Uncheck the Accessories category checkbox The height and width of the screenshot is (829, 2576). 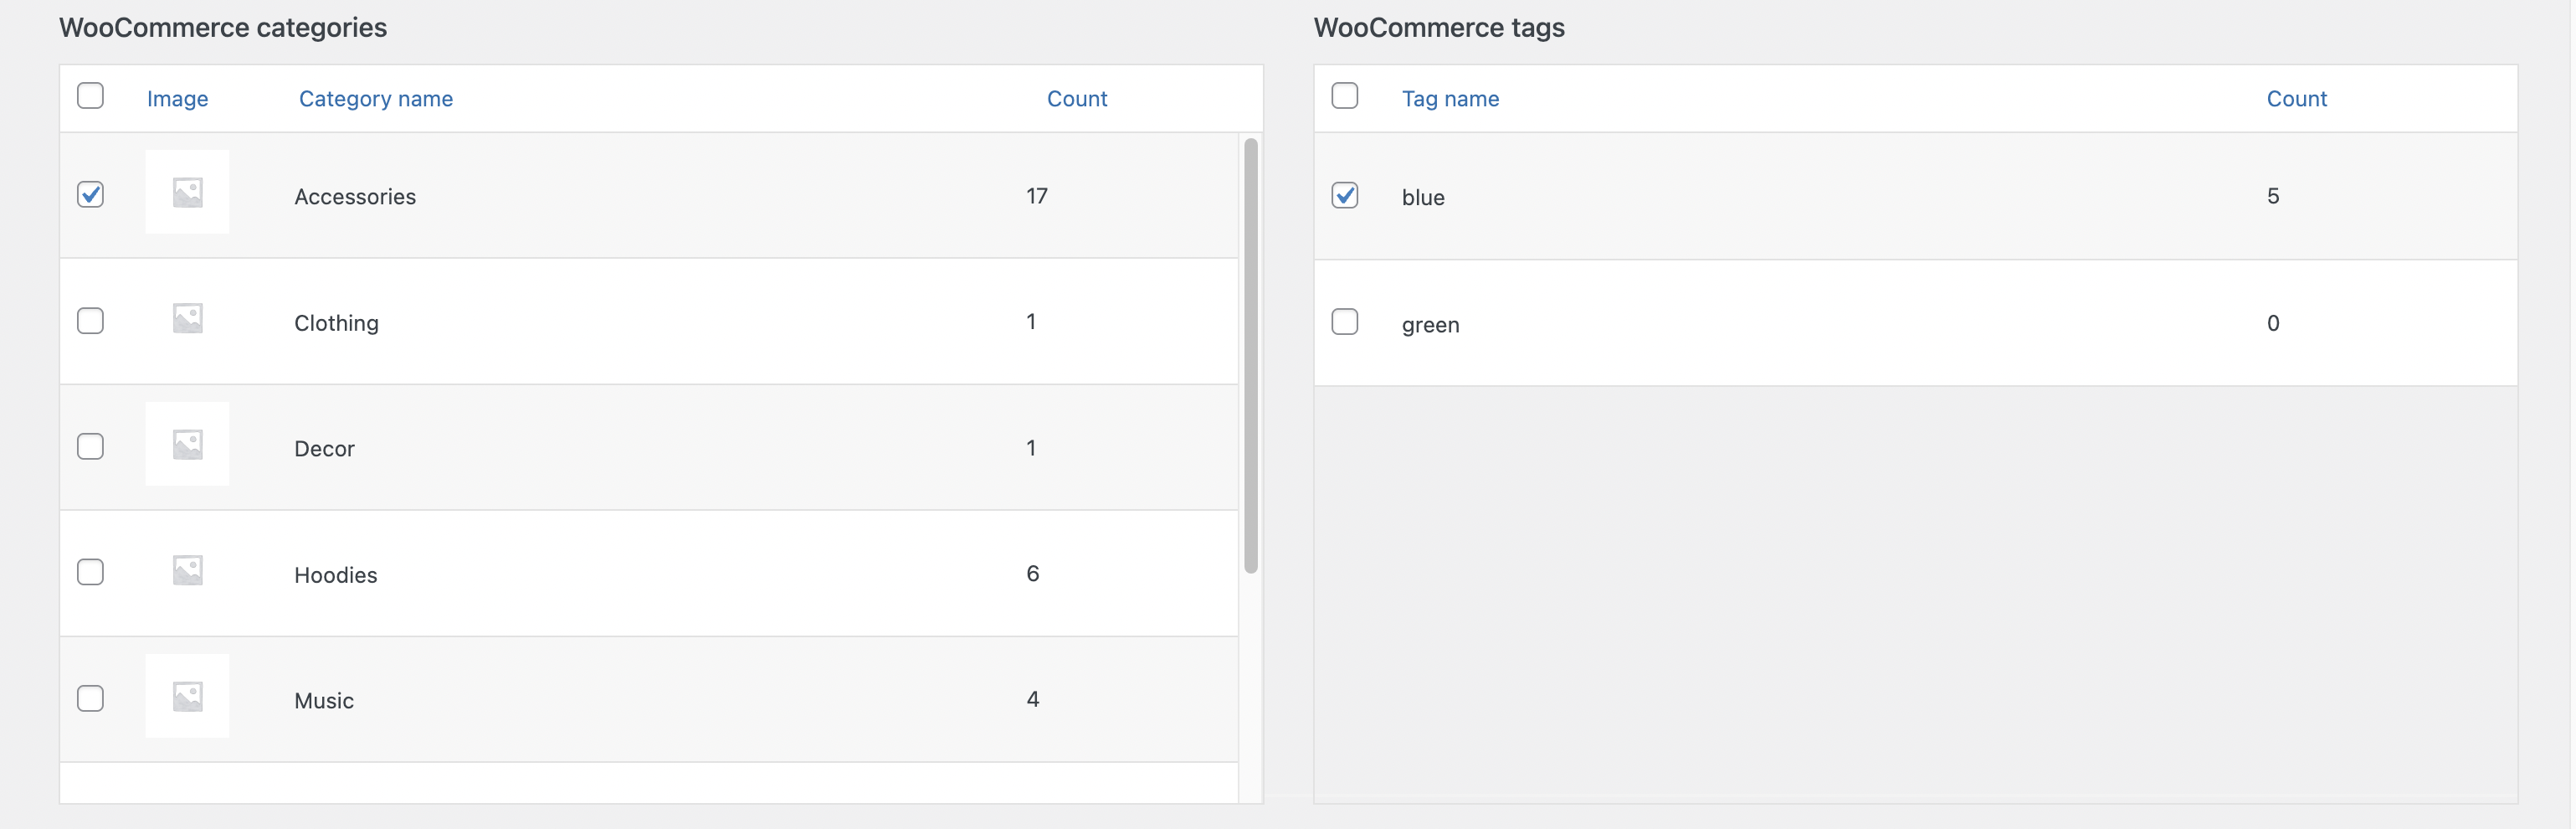(90, 194)
